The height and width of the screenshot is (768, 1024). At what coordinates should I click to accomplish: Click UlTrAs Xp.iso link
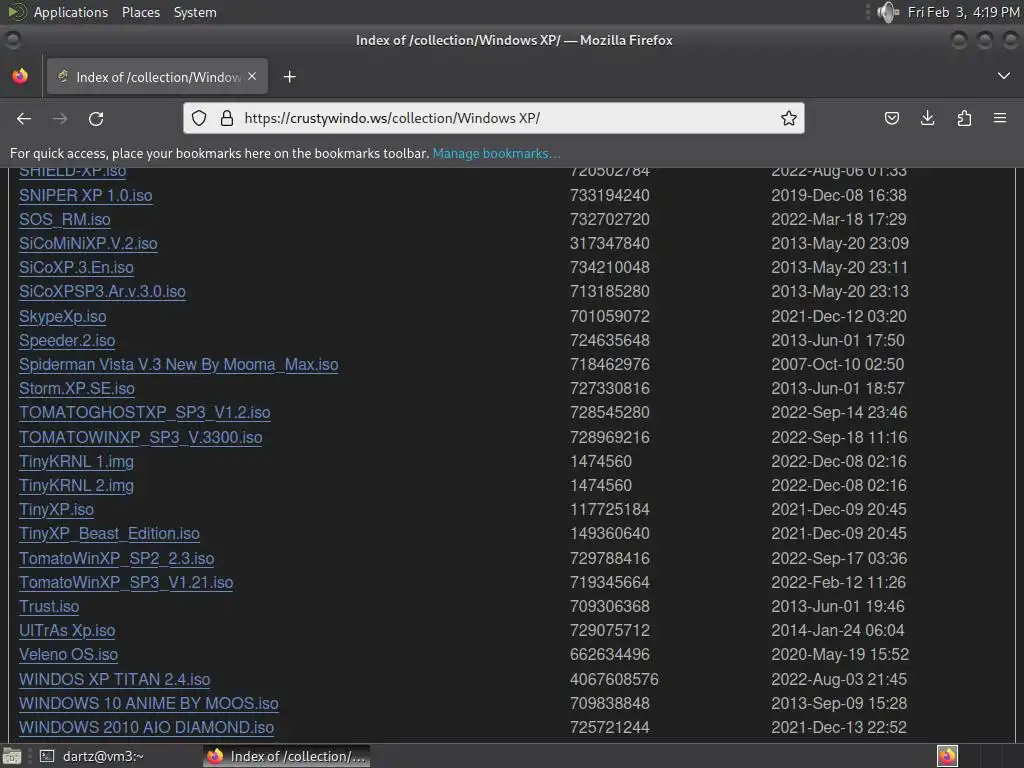67,631
